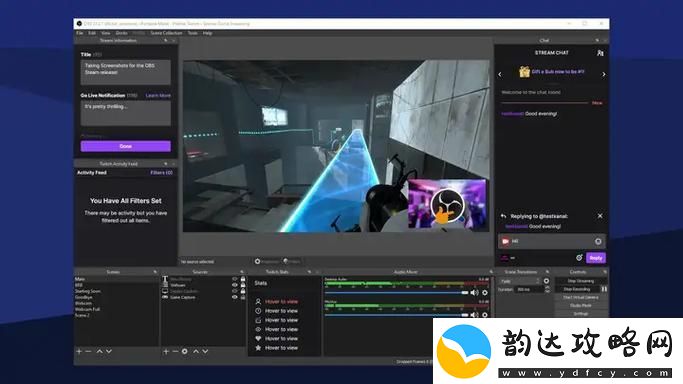Open Desktop Audio settings gear in mixer
683x384 pixels.
click(485, 293)
